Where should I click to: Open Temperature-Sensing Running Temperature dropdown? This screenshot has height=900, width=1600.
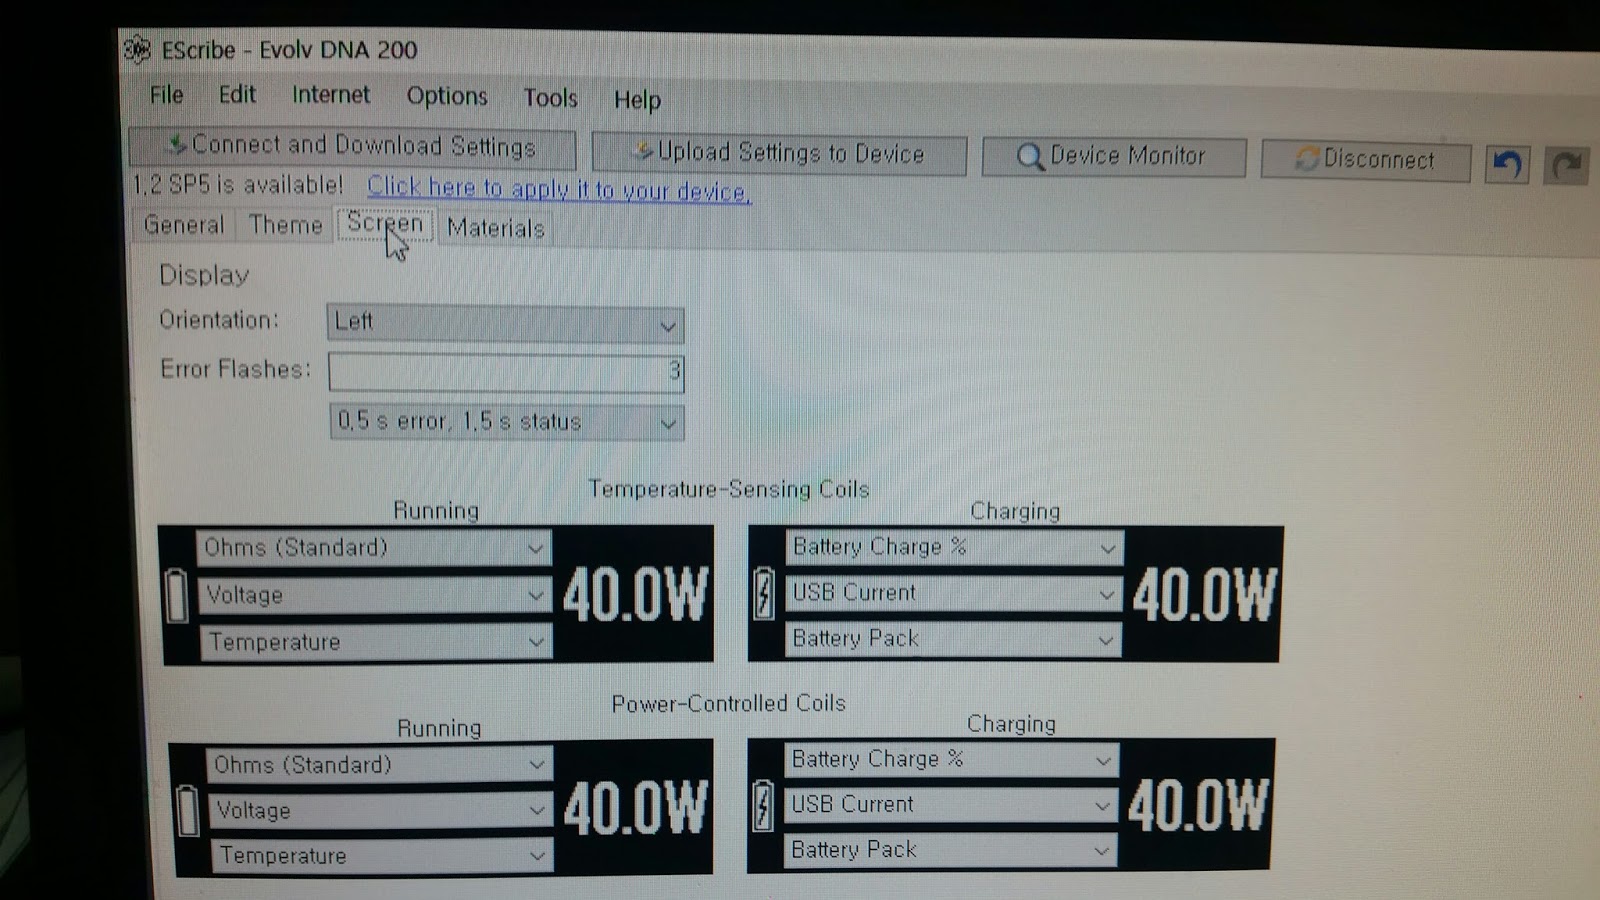[x=377, y=642]
